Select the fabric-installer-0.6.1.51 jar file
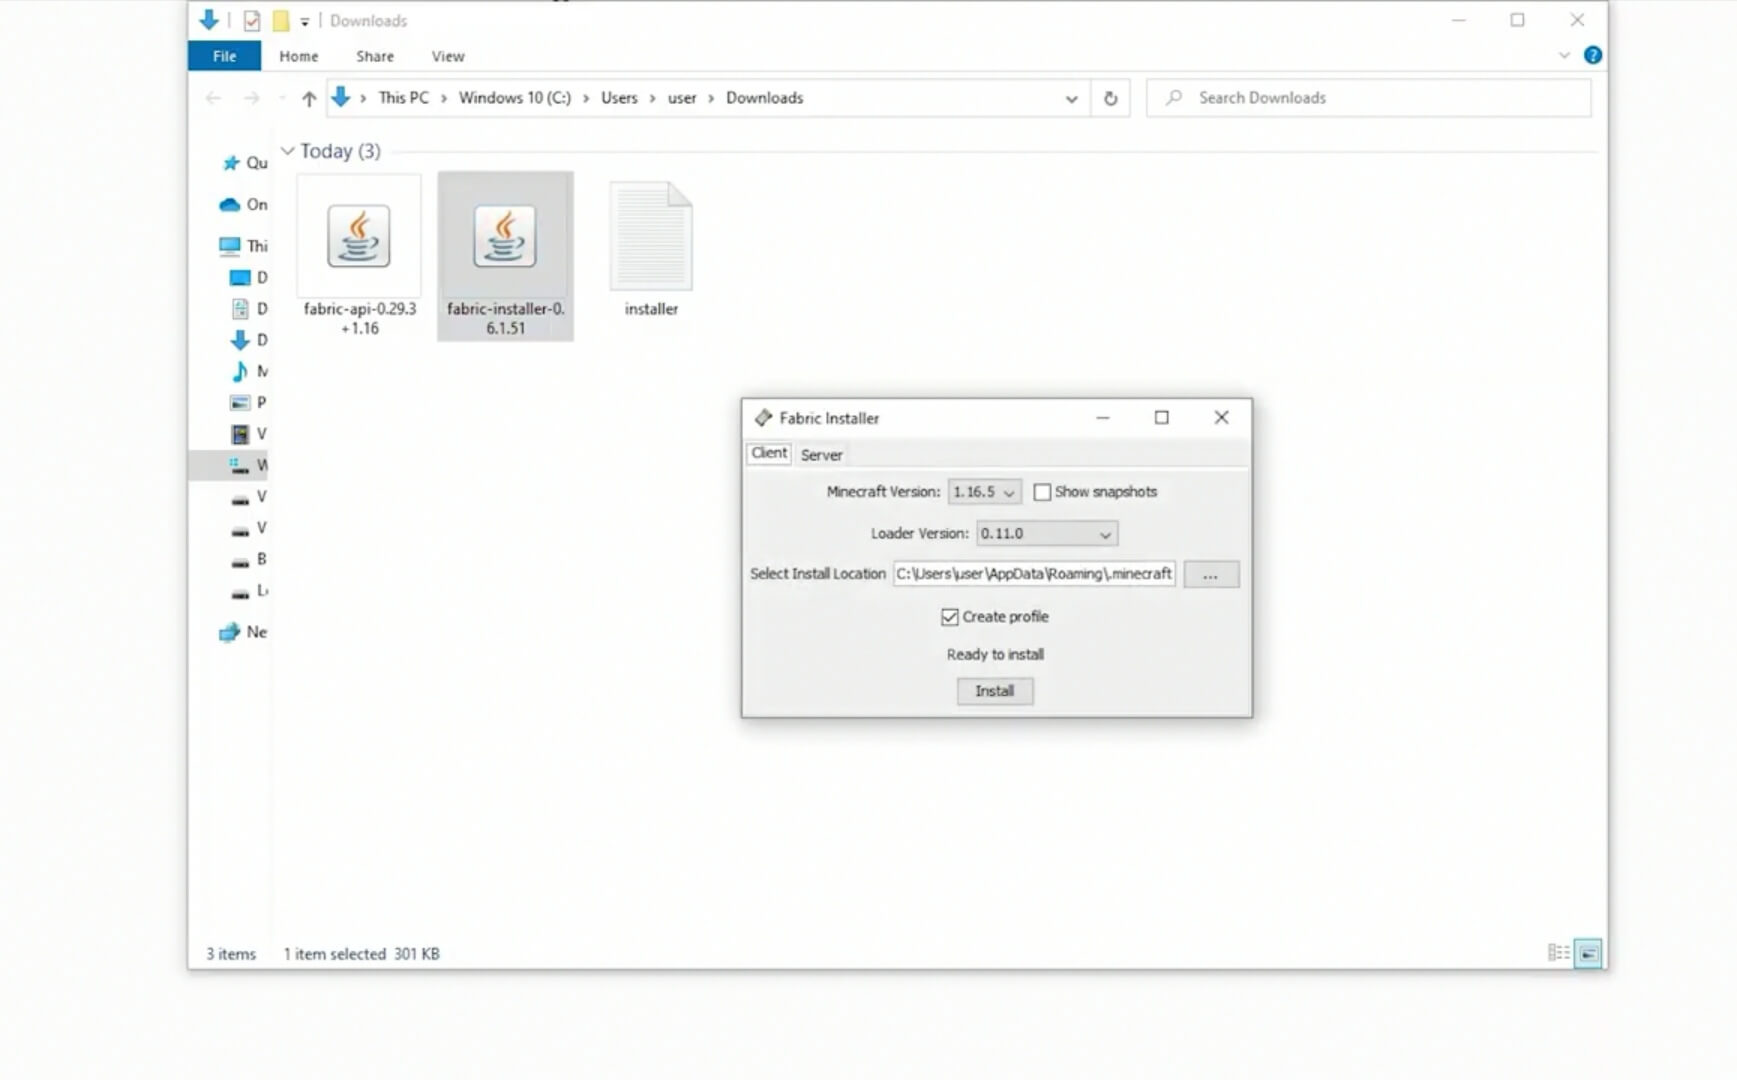 coord(505,257)
